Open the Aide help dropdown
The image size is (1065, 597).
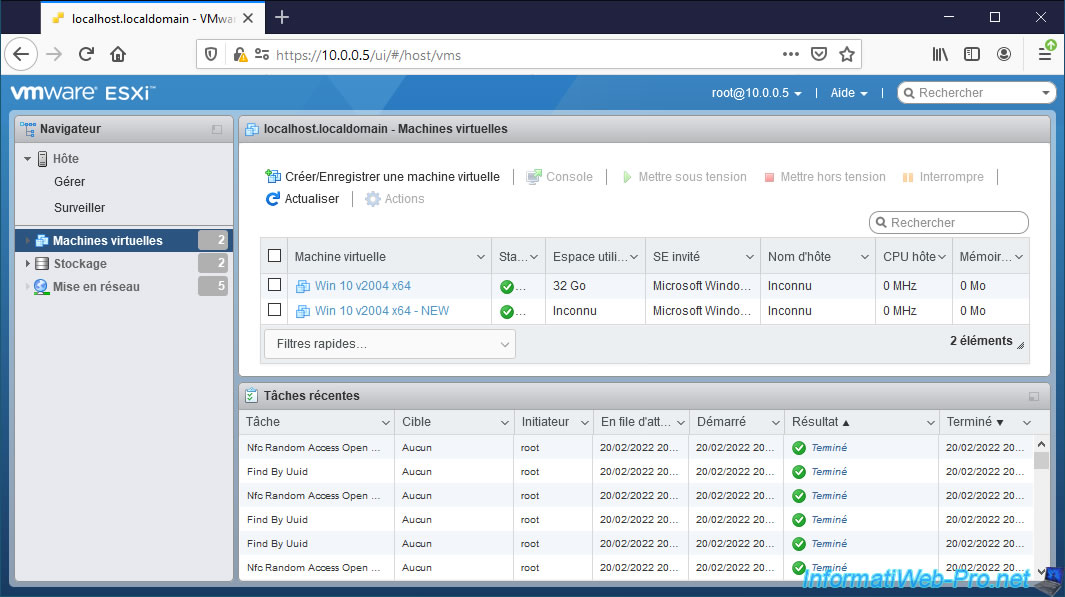pos(849,93)
